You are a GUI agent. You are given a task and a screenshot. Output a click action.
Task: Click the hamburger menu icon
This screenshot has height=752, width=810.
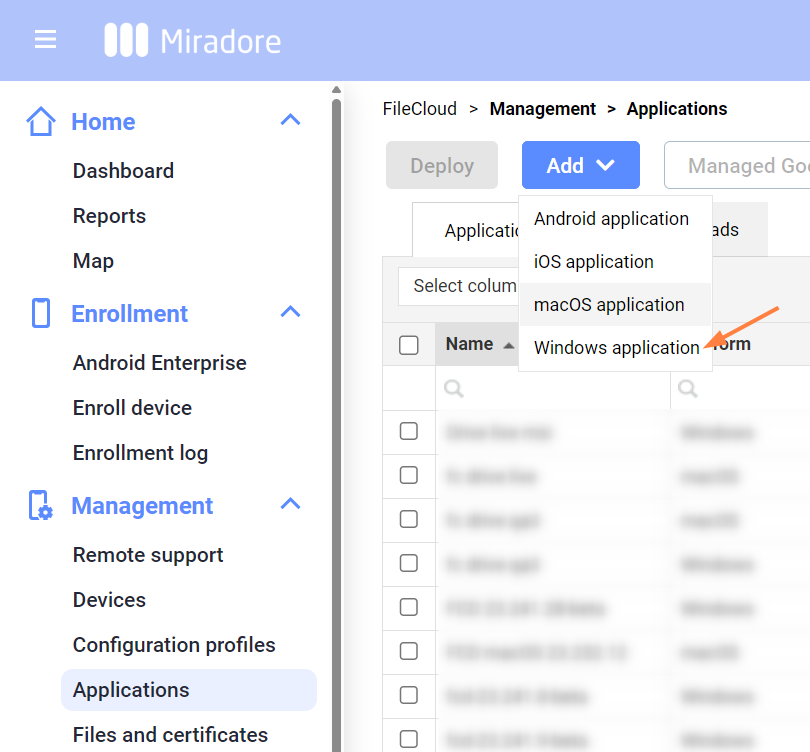[x=45, y=40]
